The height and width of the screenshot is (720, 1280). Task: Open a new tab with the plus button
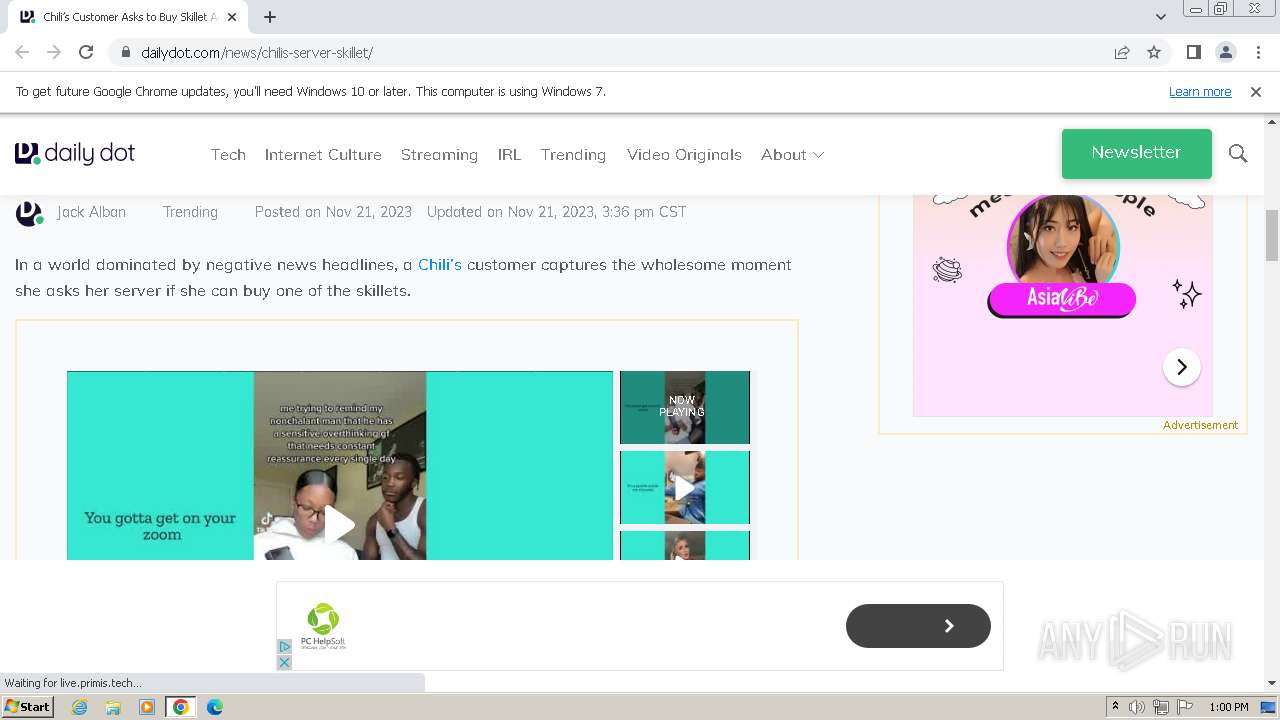pyautogui.click(x=270, y=16)
